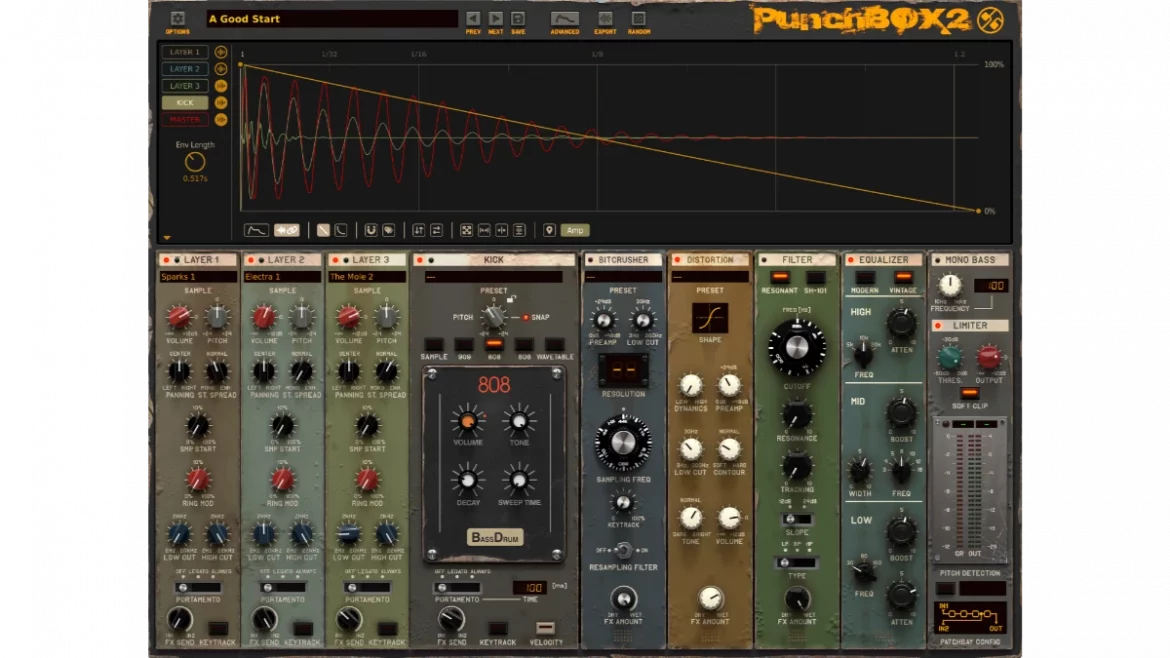This screenshot has width=1170, height=658.
Task: Click the Filter Slope slider switch
Action: pos(797,519)
